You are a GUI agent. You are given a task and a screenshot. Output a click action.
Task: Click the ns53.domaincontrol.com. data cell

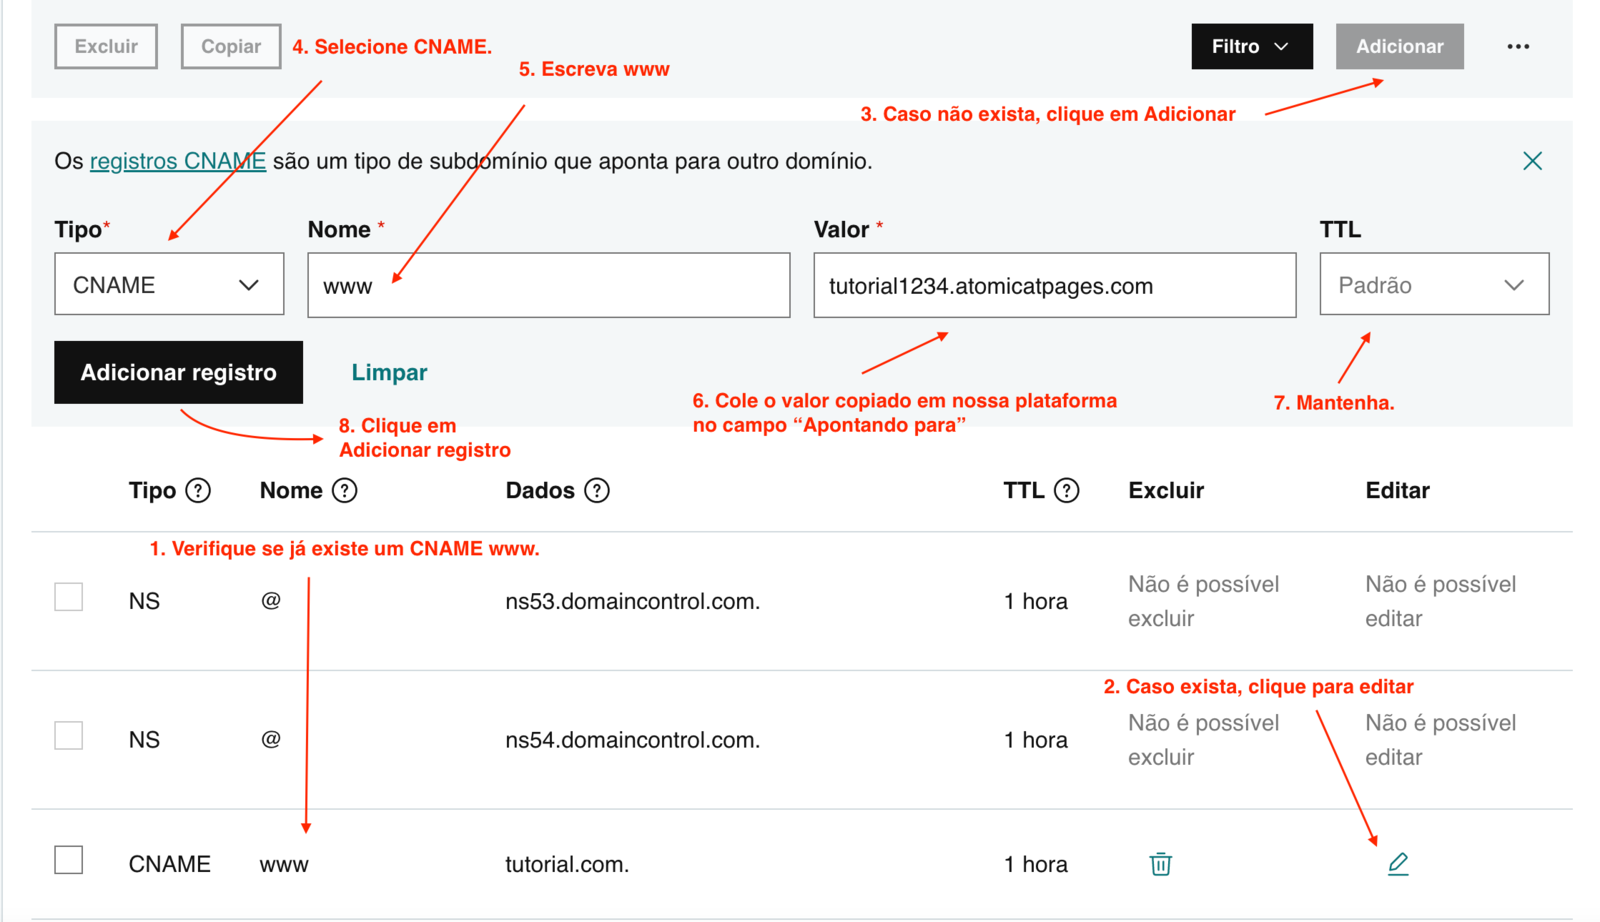(x=633, y=601)
